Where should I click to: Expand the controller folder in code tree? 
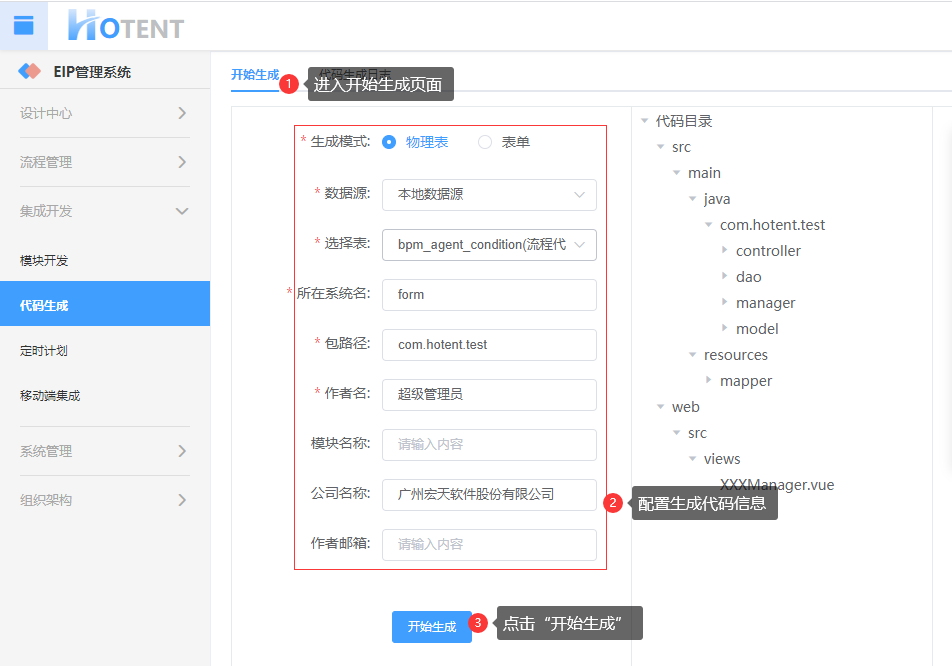(x=725, y=251)
